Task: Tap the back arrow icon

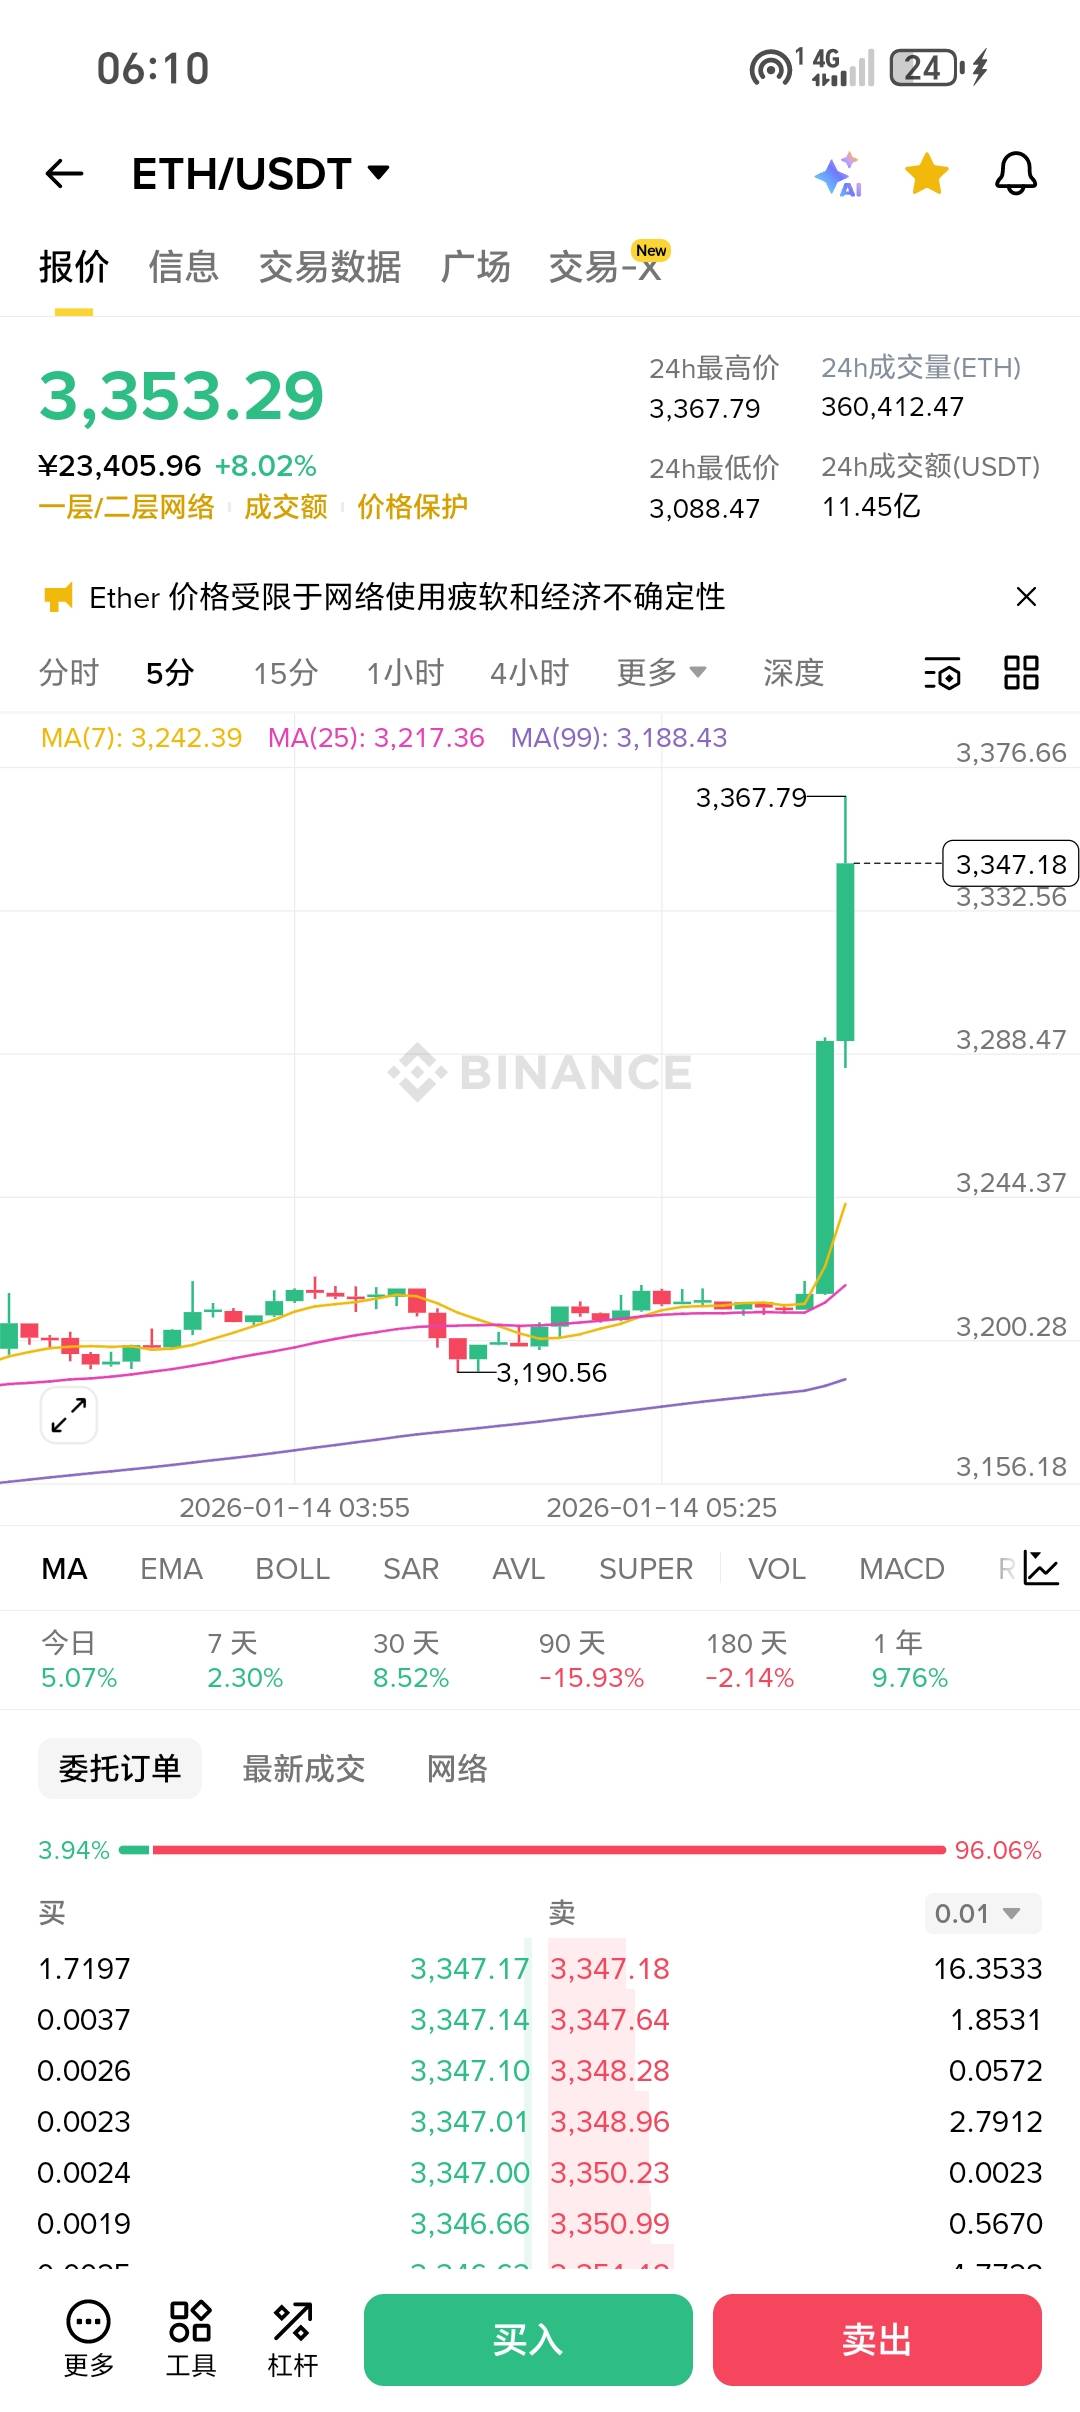Action: point(65,174)
